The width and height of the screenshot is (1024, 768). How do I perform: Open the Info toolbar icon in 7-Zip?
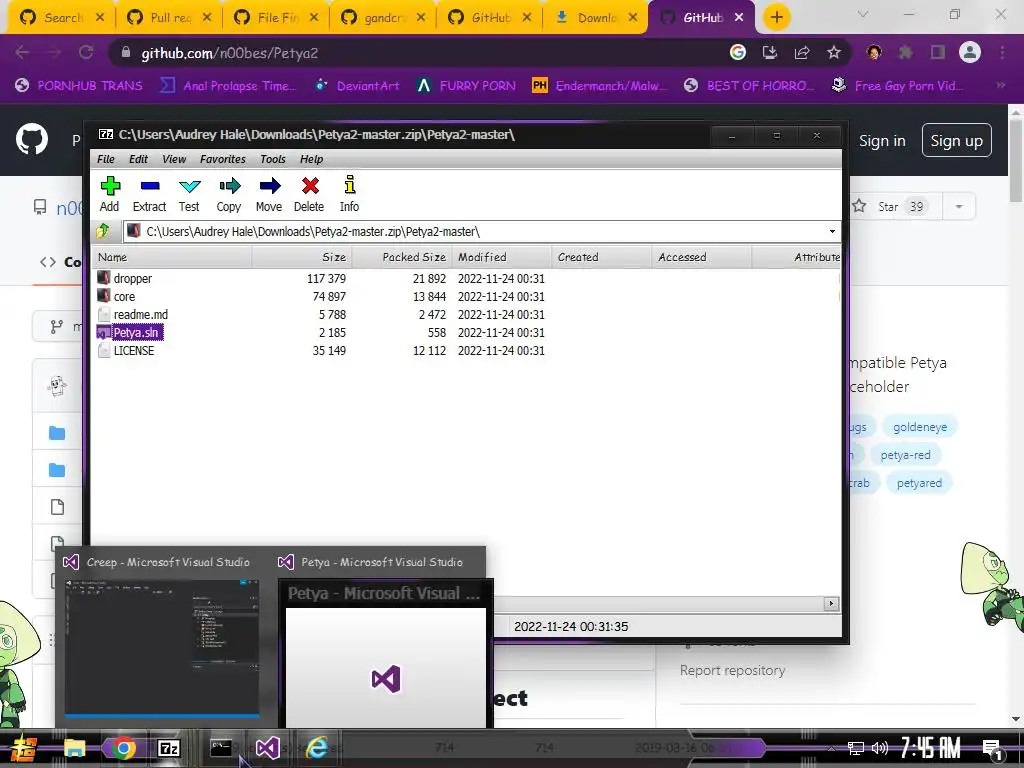[349, 194]
